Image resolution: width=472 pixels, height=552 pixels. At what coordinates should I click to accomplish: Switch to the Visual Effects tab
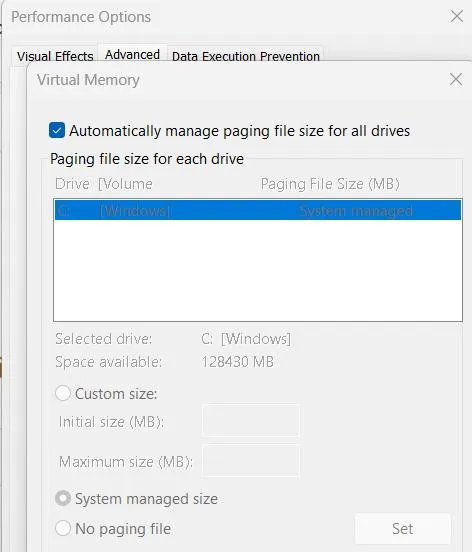click(x=55, y=56)
